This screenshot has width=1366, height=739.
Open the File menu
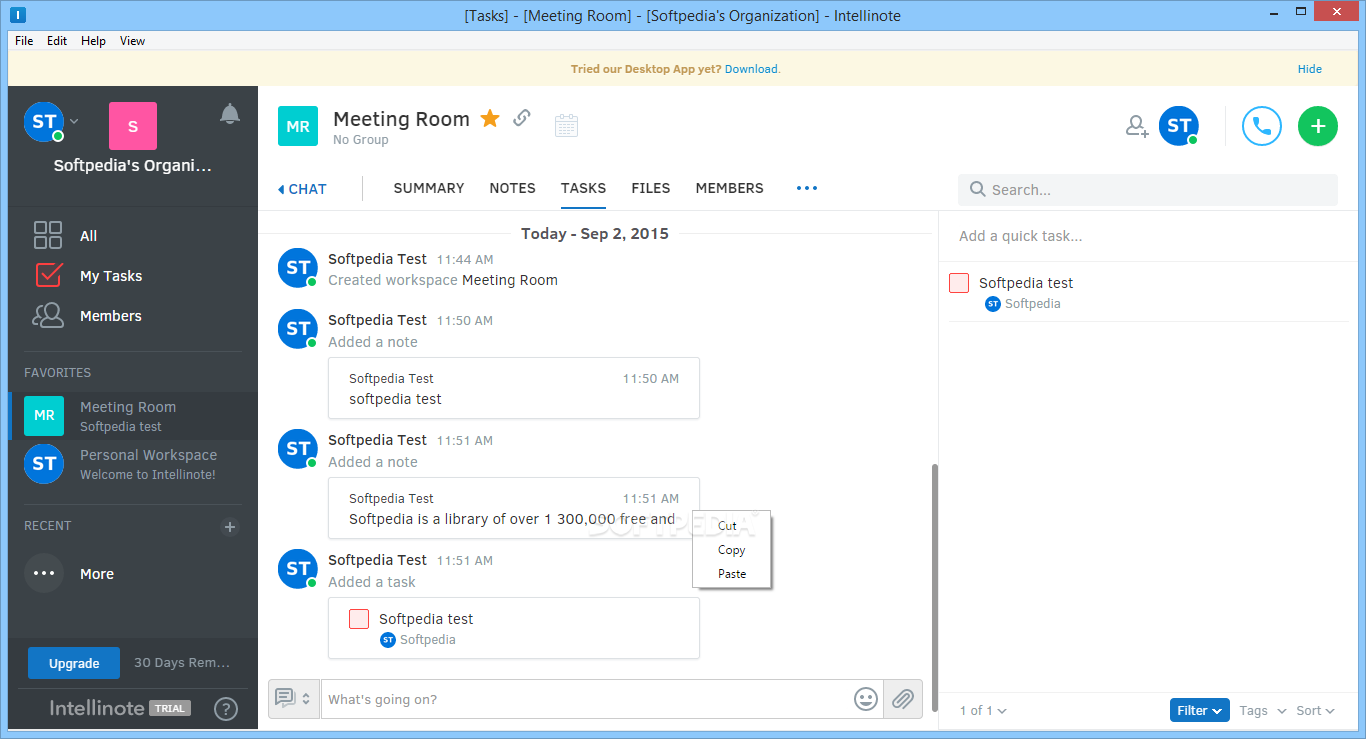click(x=24, y=41)
